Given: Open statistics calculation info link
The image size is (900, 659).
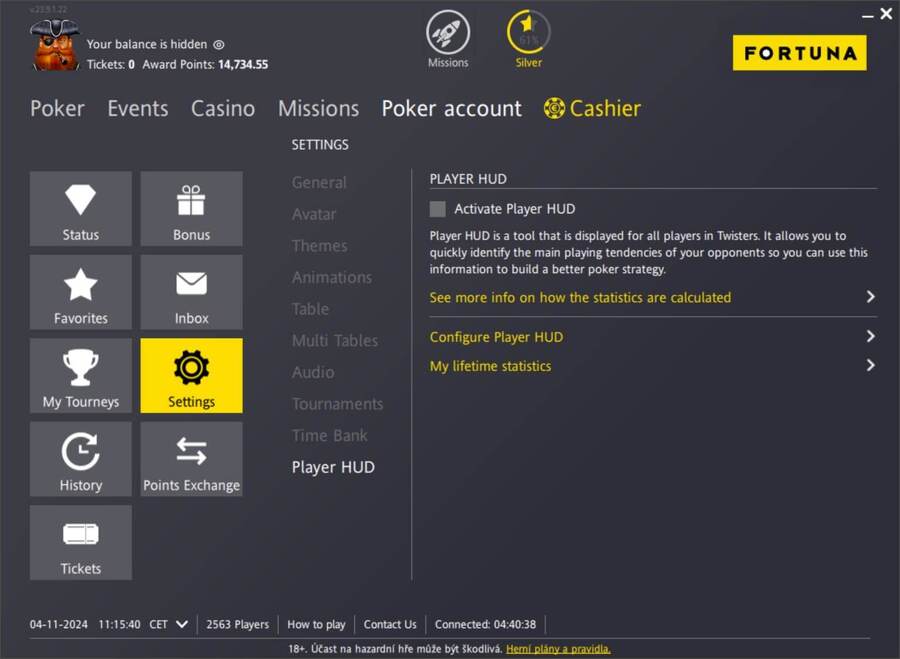Looking at the screenshot, I should 580,297.
